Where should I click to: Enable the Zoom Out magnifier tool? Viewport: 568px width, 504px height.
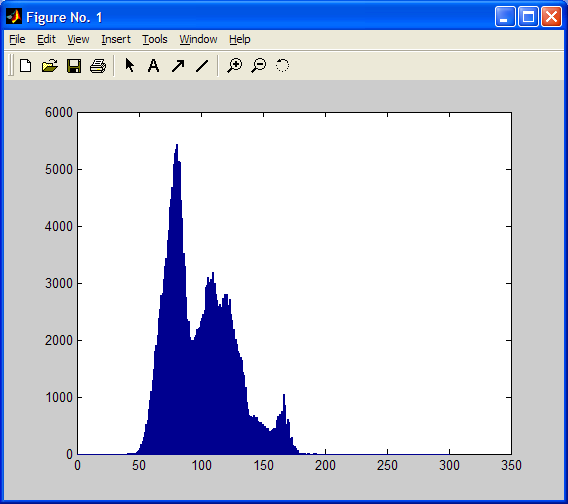pos(259,66)
